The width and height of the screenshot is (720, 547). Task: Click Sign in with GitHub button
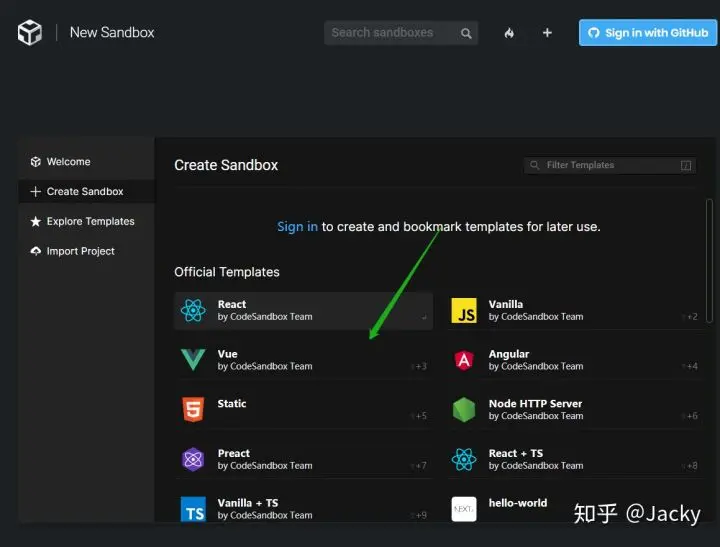click(x=648, y=33)
